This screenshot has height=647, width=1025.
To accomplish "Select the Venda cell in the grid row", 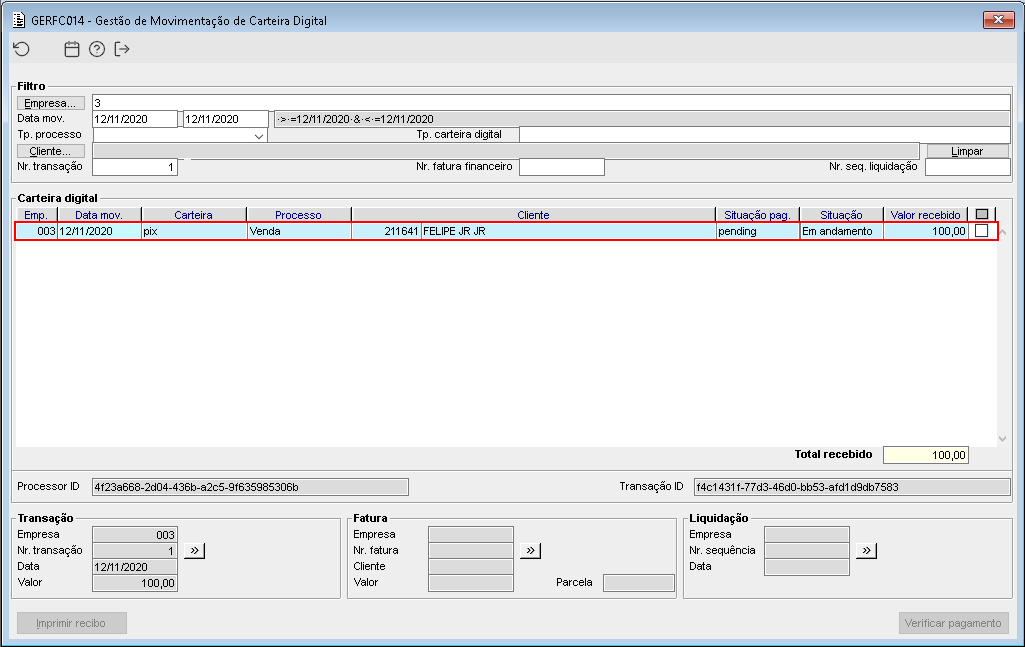I will point(299,231).
